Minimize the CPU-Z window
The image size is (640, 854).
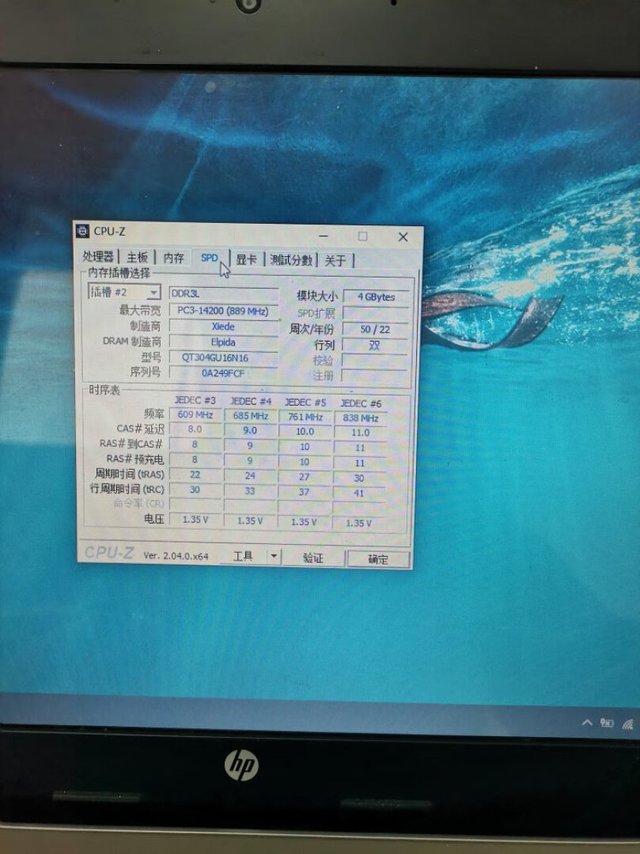pos(324,236)
